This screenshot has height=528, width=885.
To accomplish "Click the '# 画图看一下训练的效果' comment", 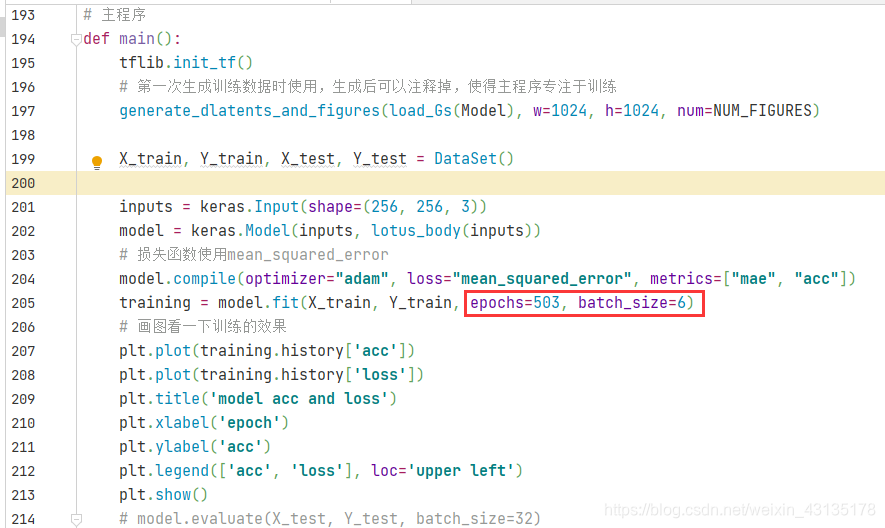I will point(203,326).
